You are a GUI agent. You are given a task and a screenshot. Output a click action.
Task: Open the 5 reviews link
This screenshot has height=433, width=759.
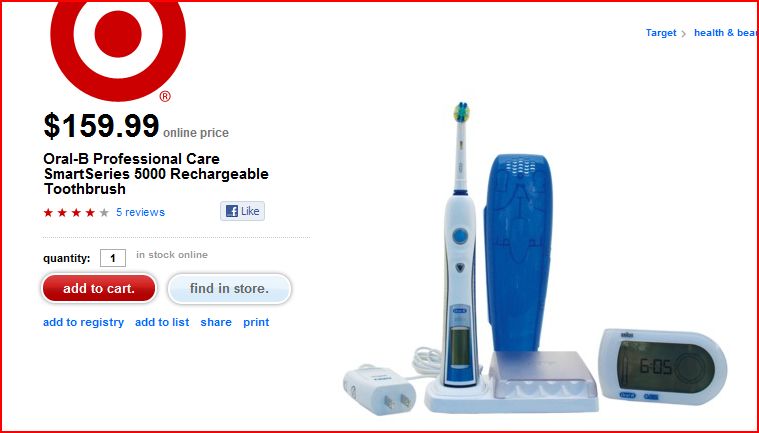pyautogui.click(x=140, y=212)
